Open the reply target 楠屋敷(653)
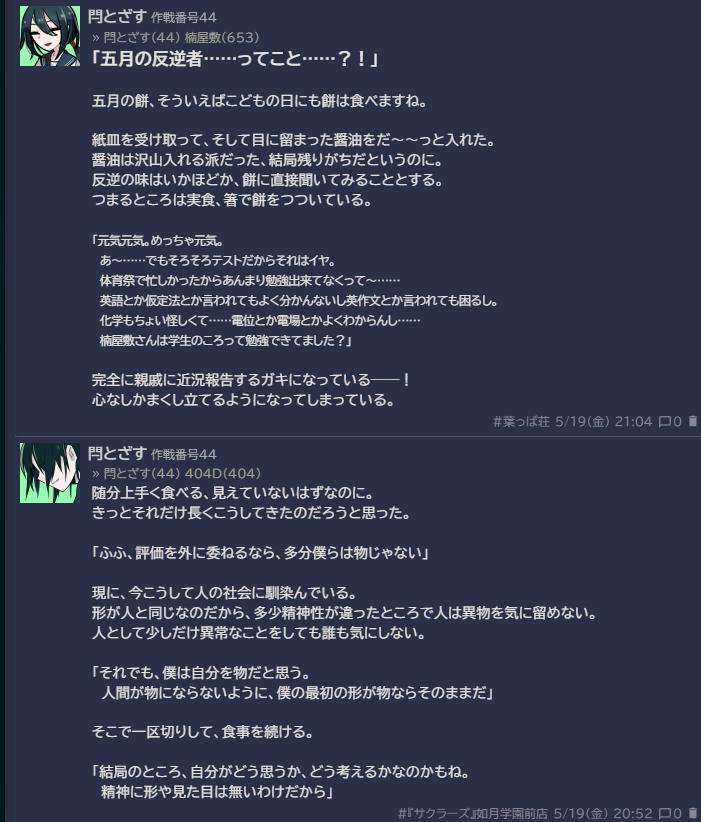The width and height of the screenshot is (701, 822). tap(222, 37)
